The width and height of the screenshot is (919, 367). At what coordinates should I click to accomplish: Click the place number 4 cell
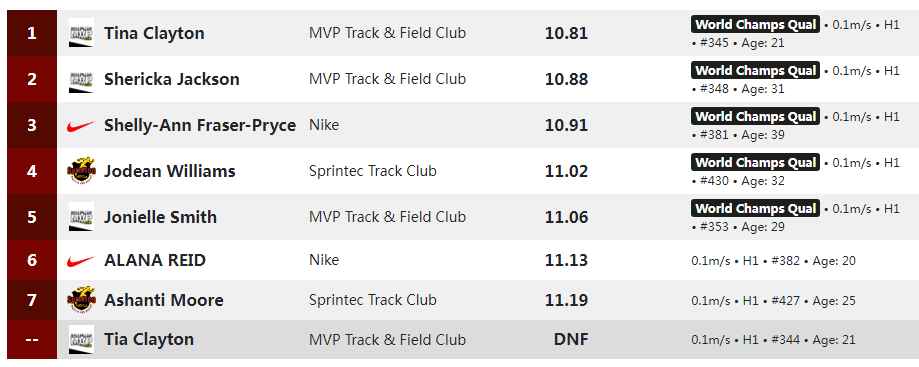(32, 171)
